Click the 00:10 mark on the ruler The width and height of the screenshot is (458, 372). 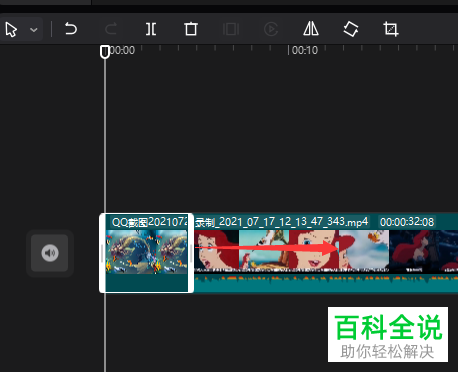pos(305,50)
